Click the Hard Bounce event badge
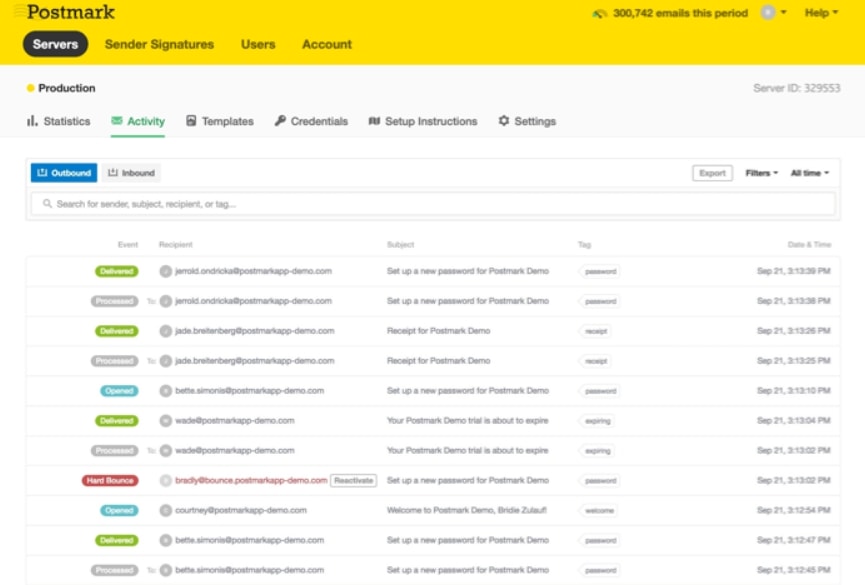The height and width of the screenshot is (585, 865). tap(110, 480)
